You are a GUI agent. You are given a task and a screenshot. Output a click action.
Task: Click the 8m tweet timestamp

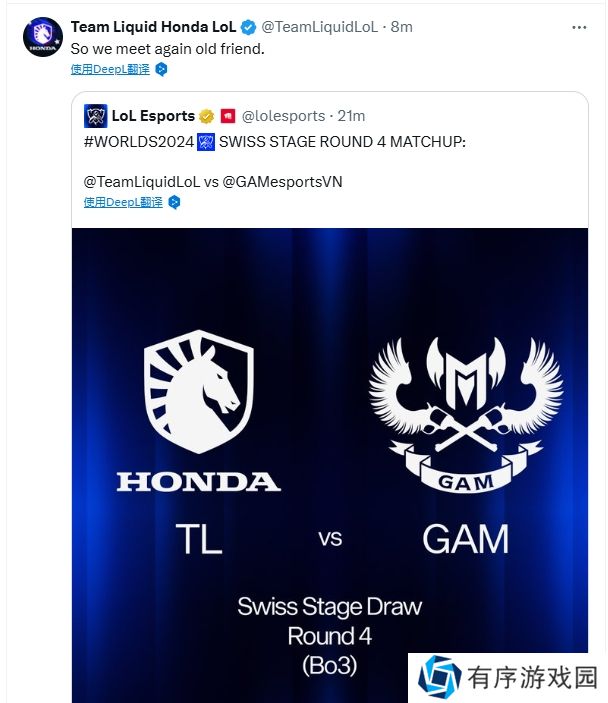point(401,27)
